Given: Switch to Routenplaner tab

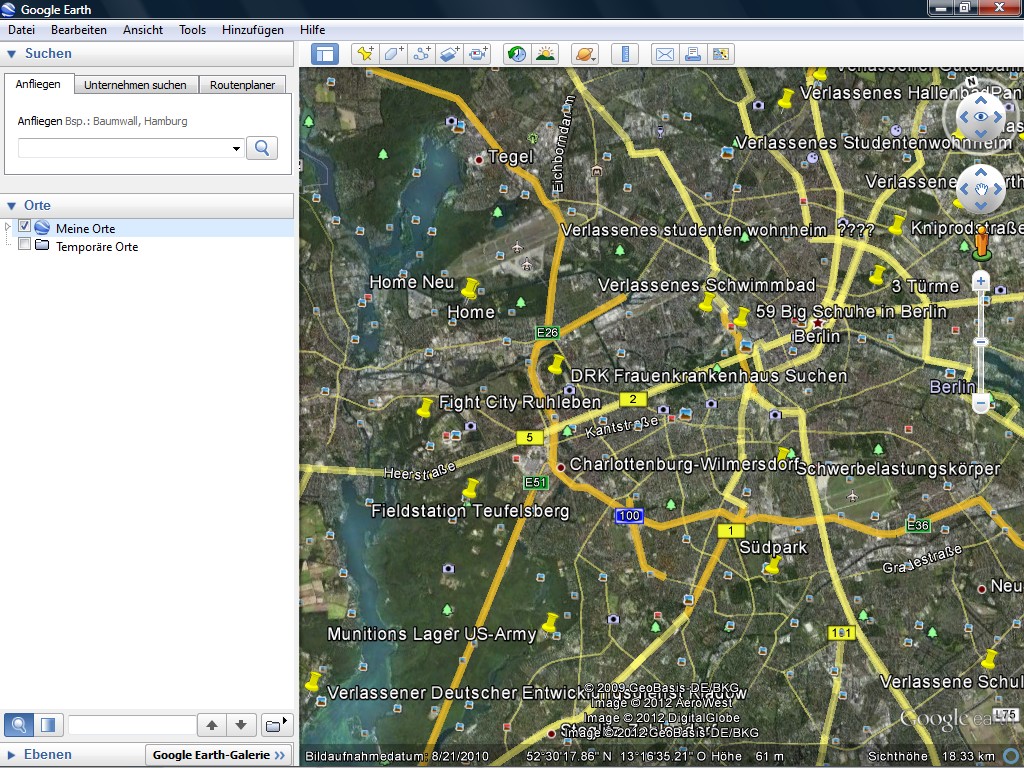Looking at the screenshot, I should coord(242,85).
